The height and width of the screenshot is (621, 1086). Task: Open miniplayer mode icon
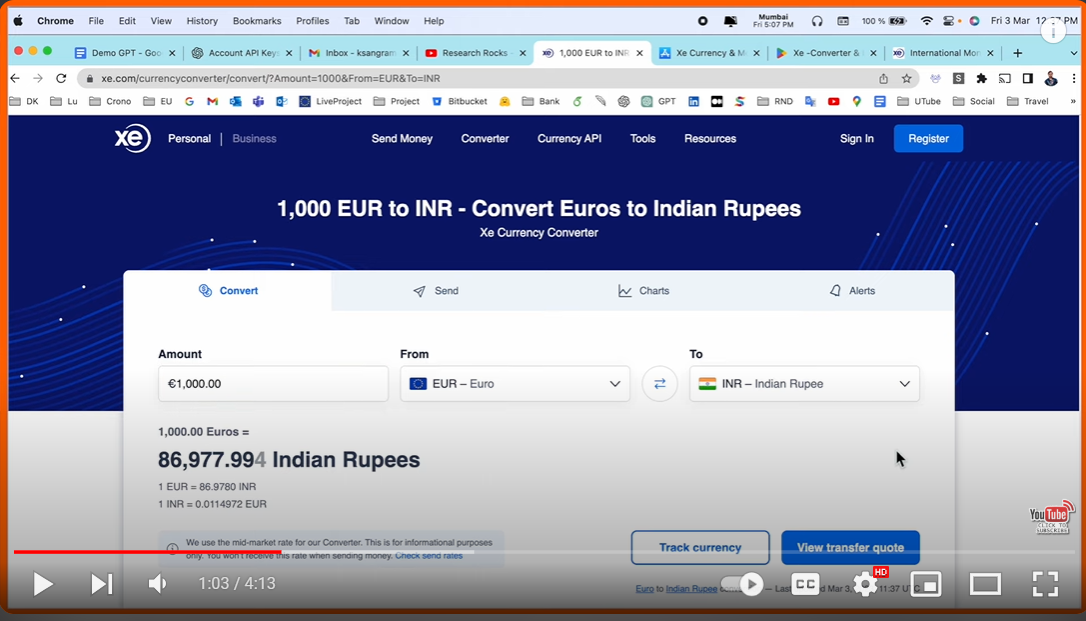coord(926,584)
